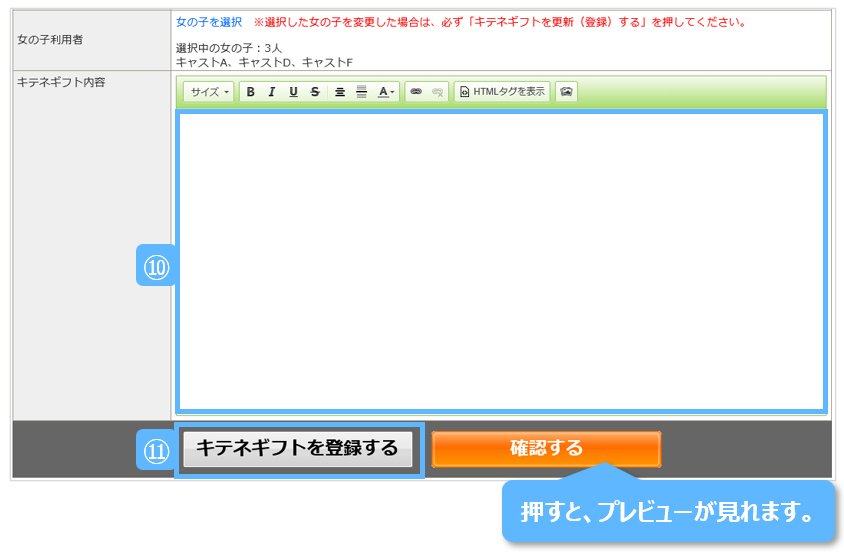Click the 女の子利用者 row label
Image resolution: width=844 pixels, height=556 pixels.
[50, 40]
